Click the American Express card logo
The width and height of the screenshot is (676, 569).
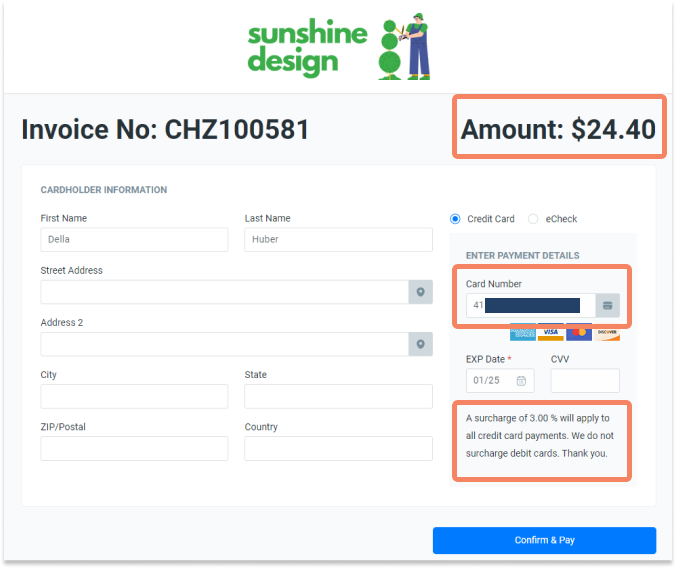(523, 332)
